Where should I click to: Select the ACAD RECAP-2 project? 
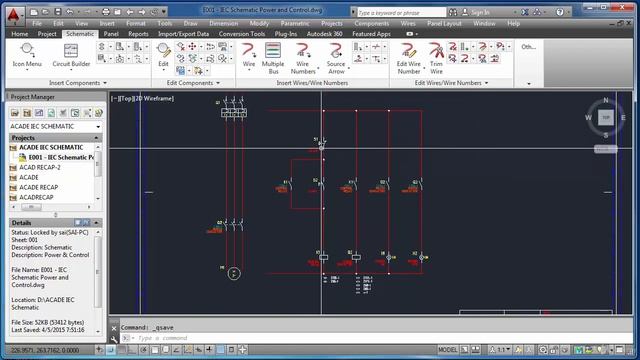40,167
